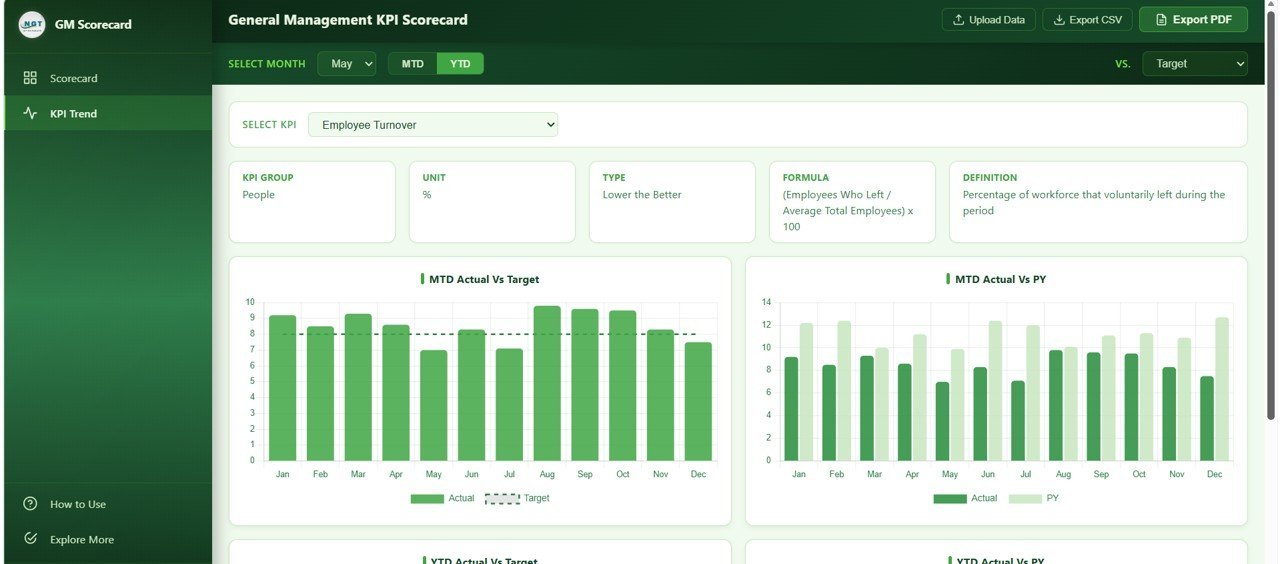Open the Scorecard page from sidebar

(x=73, y=78)
